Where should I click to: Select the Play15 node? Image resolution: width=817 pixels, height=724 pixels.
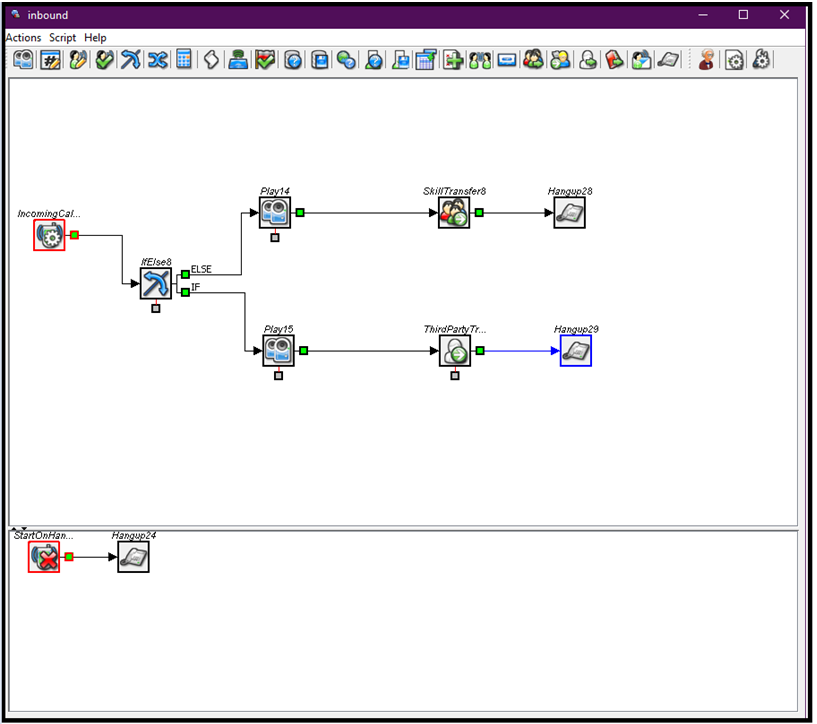278,351
